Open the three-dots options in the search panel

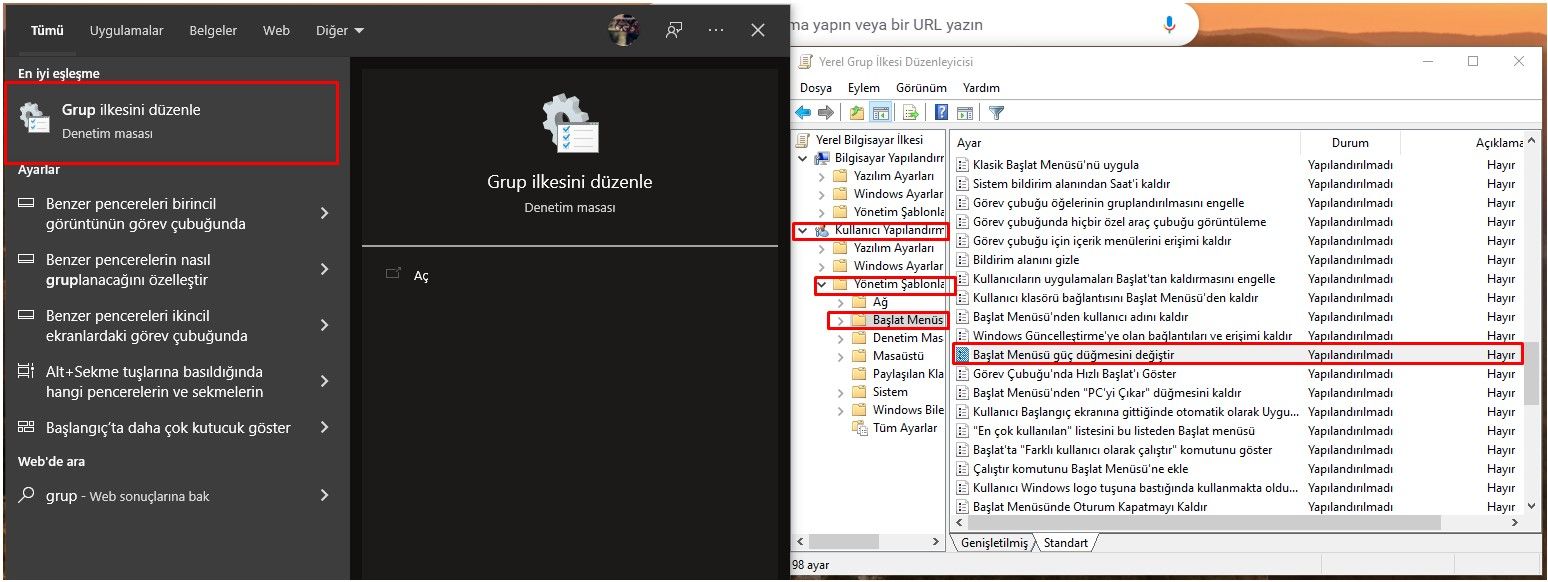point(716,30)
